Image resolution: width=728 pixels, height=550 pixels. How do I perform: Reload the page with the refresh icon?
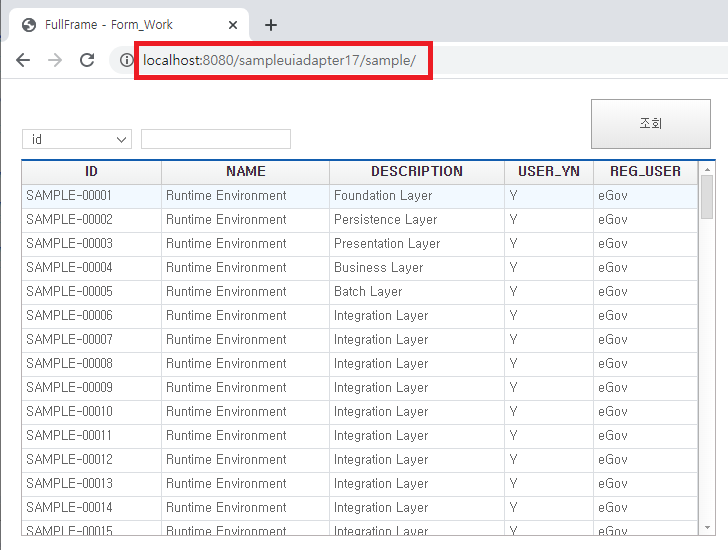pos(87,60)
